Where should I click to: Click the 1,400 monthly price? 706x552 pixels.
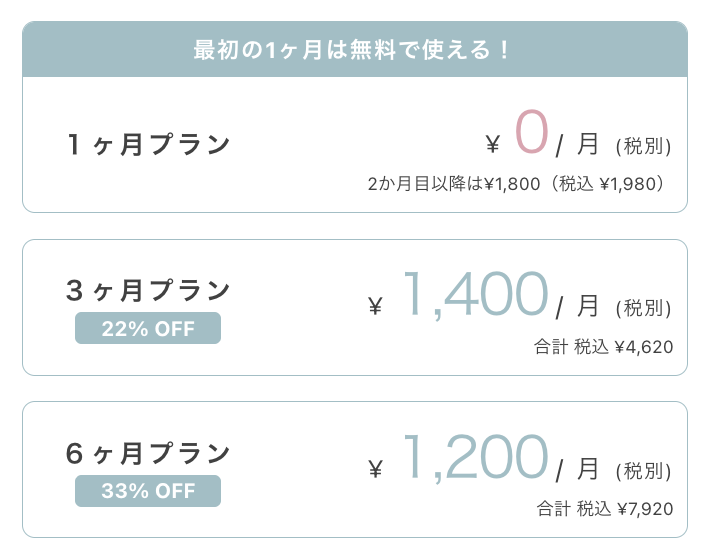pos(474,295)
